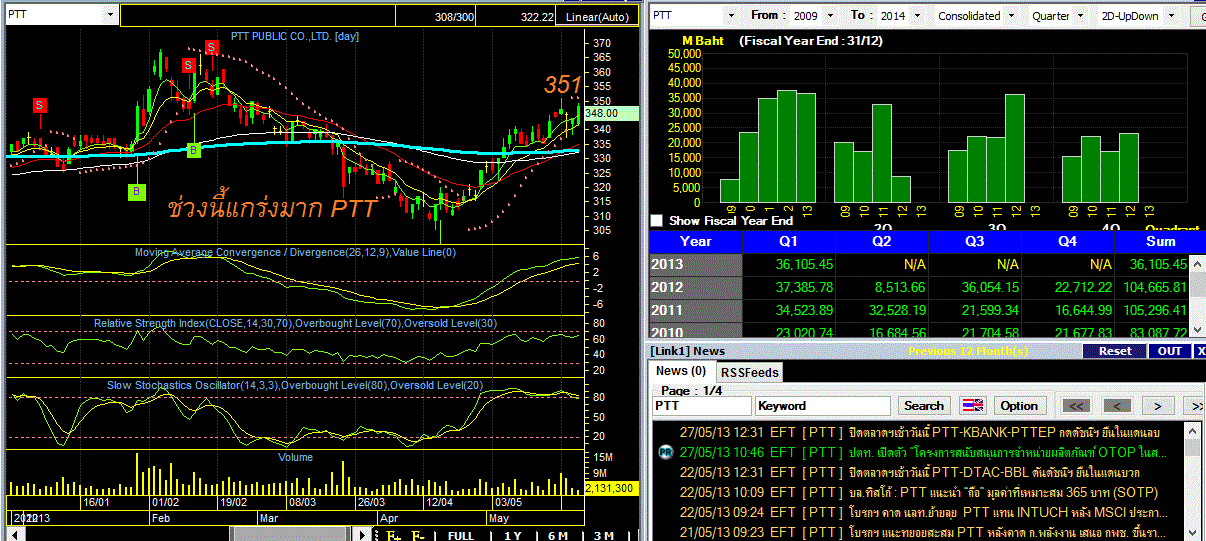1206x541 pixels.
Task: Click the topmost red S sell marker near 365
Action: [212, 47]
